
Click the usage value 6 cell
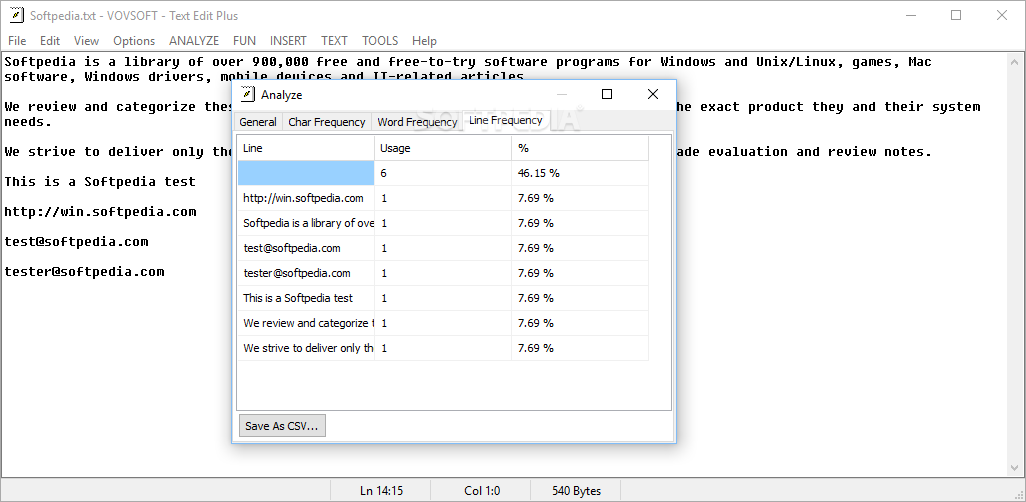[x=443, y=173]
